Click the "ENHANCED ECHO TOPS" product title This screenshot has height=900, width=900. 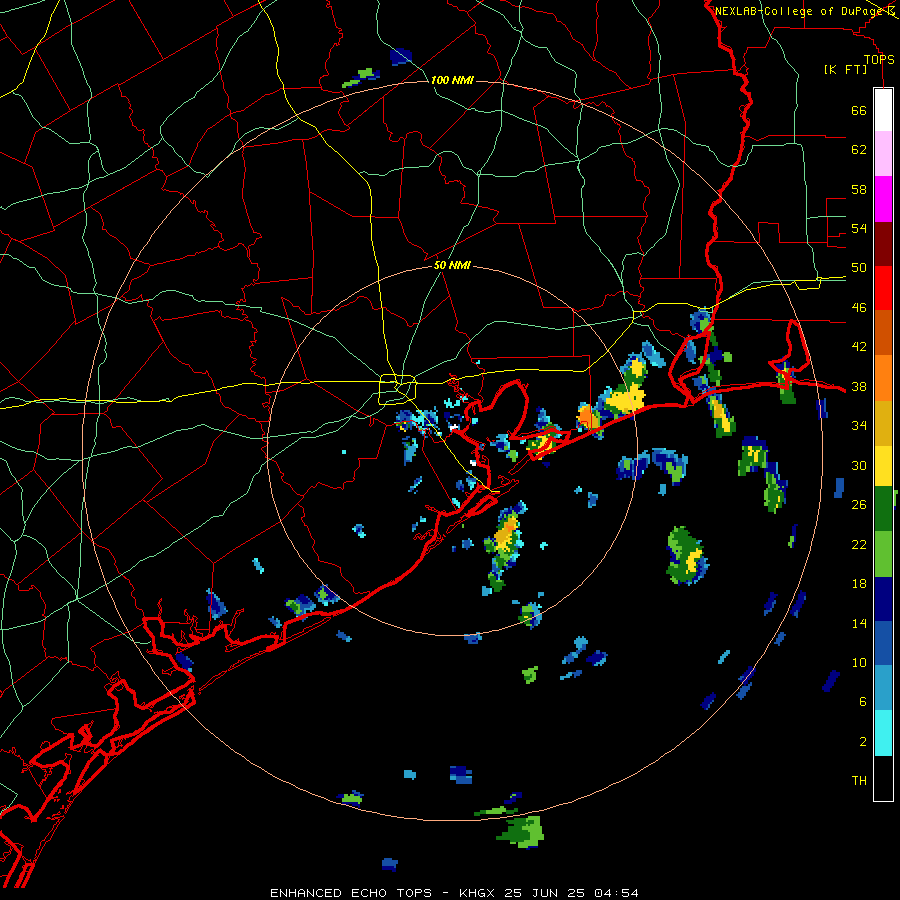tap(351, 893)
